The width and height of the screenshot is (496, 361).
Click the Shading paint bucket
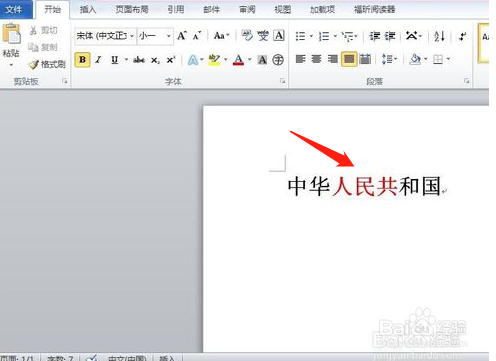click(415, 59)
